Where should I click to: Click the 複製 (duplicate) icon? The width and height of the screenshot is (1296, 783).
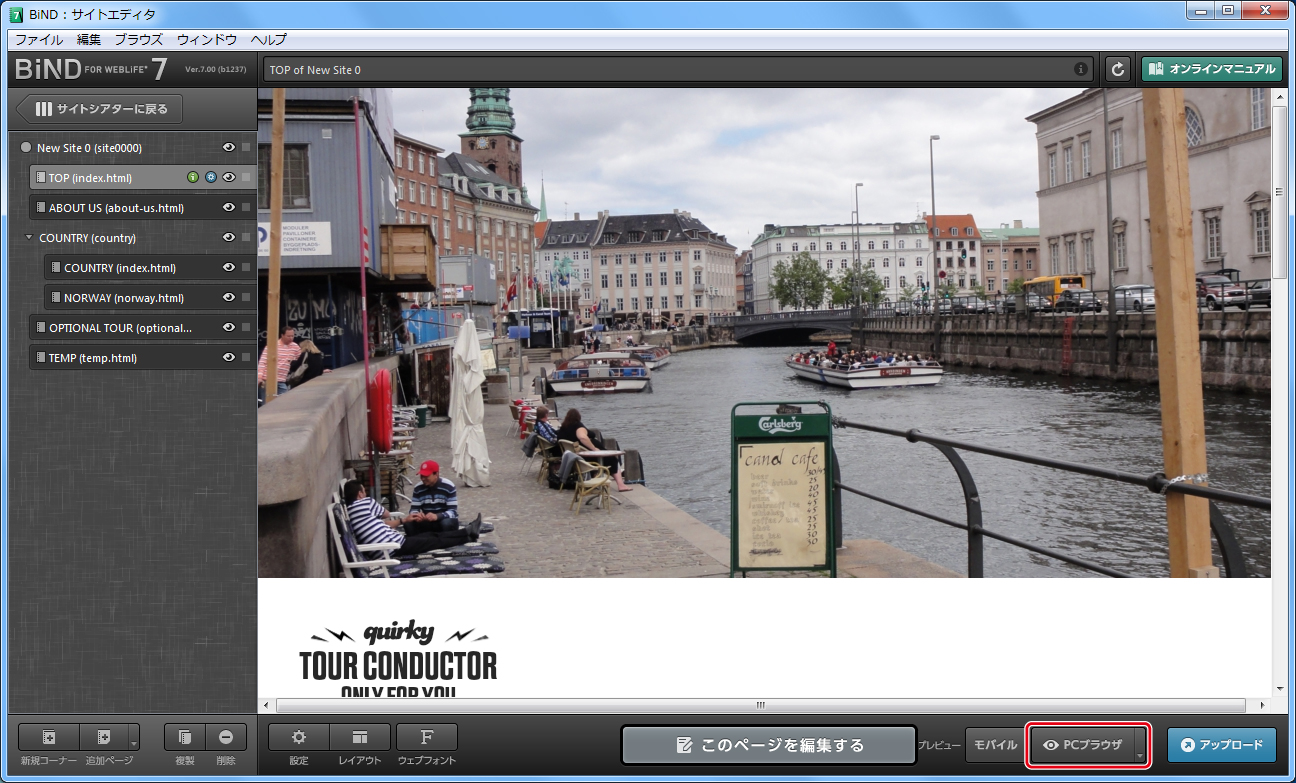tap(185, 737)
